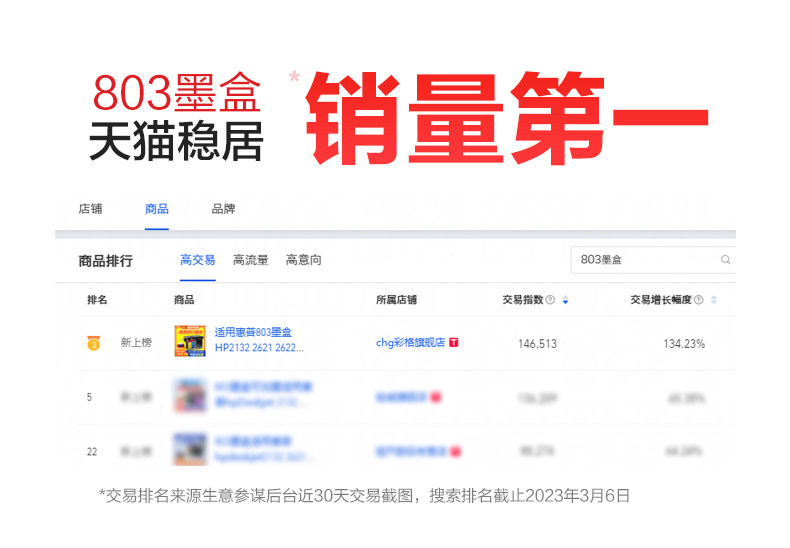Open blurred product link in rank 5 row
Viewport: 790px width, 548px height.
[x=263, y=394]
